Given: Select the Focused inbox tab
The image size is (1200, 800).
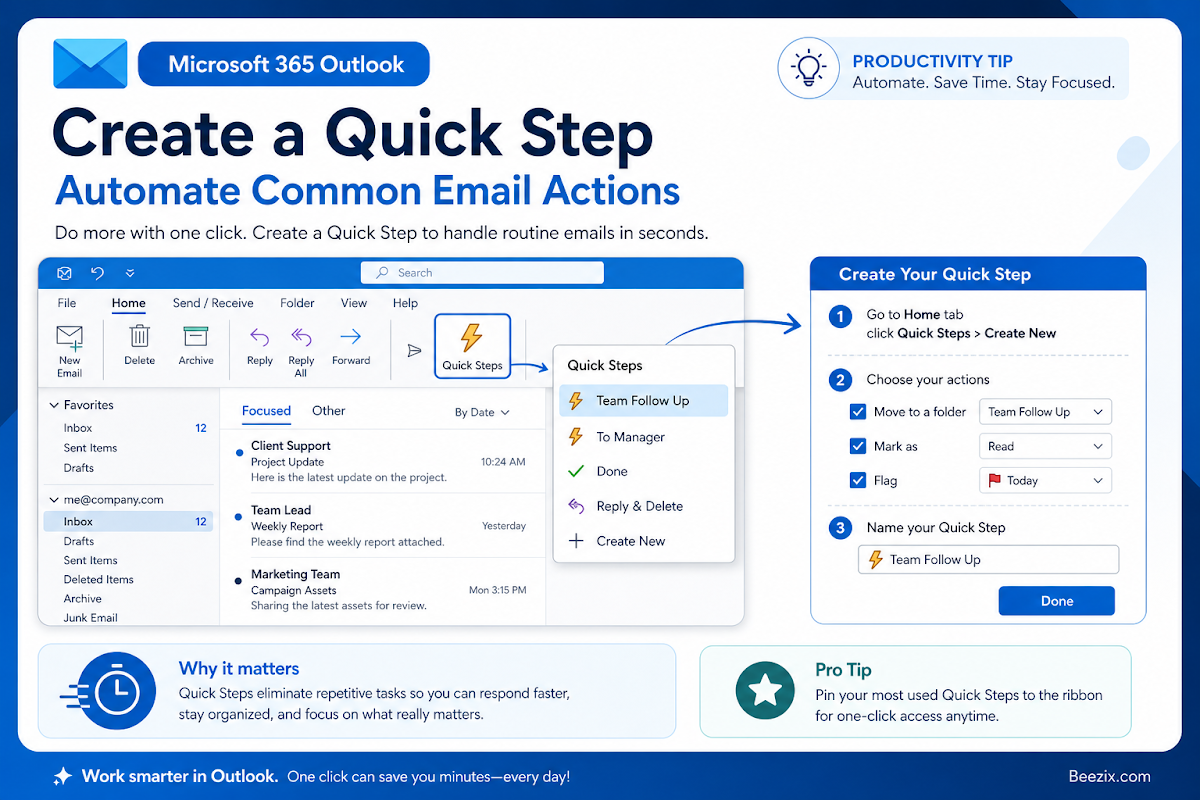Looking at the screenshot, I should tap(267, 411).
